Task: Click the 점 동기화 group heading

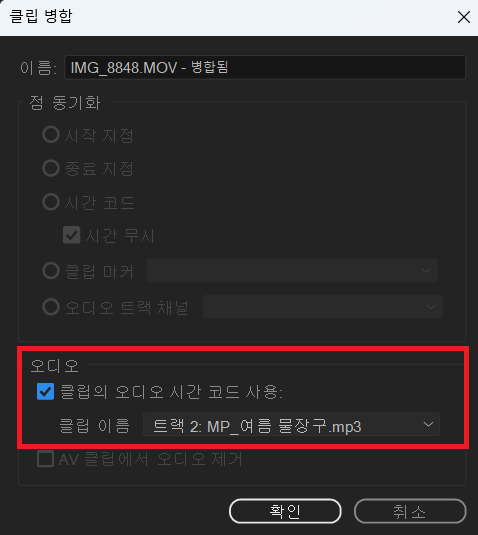Action: click(65, 102)
